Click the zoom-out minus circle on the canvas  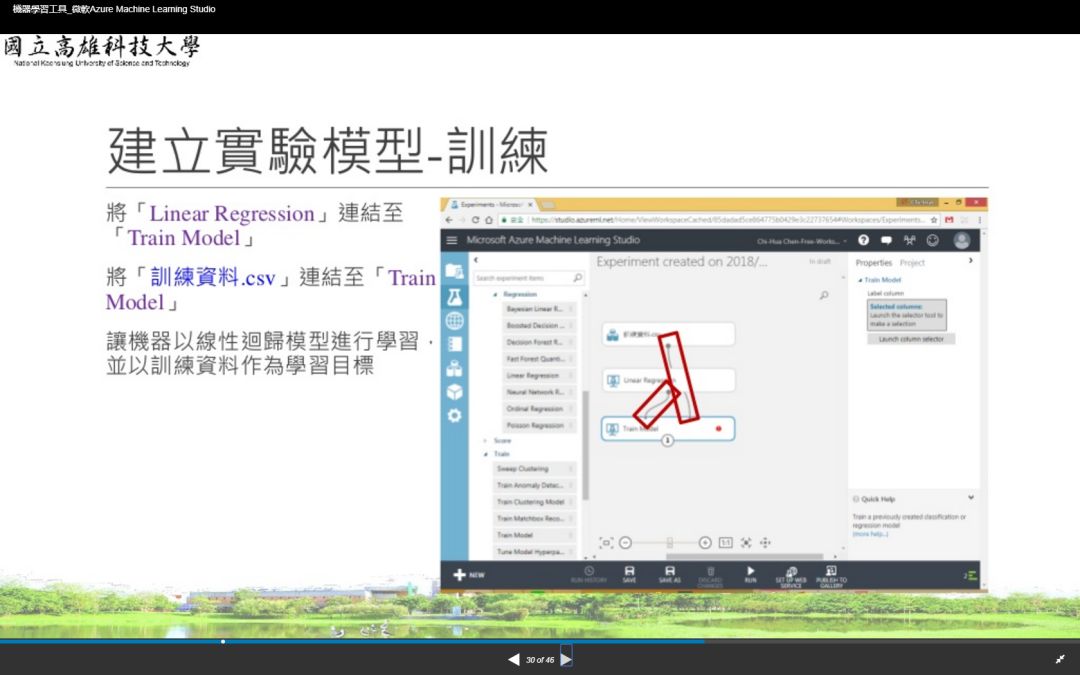coord(625,543)
